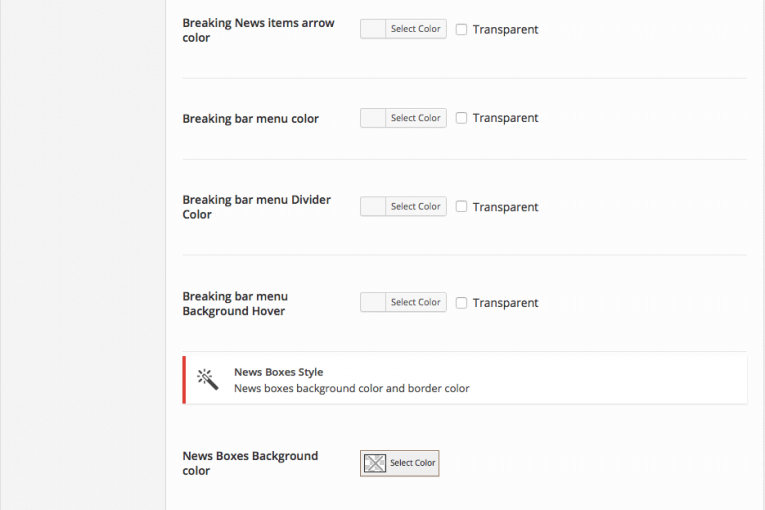Click the Breaking bar menu color swatch
The height and width of the screenshot is (510, 765).
373,118
